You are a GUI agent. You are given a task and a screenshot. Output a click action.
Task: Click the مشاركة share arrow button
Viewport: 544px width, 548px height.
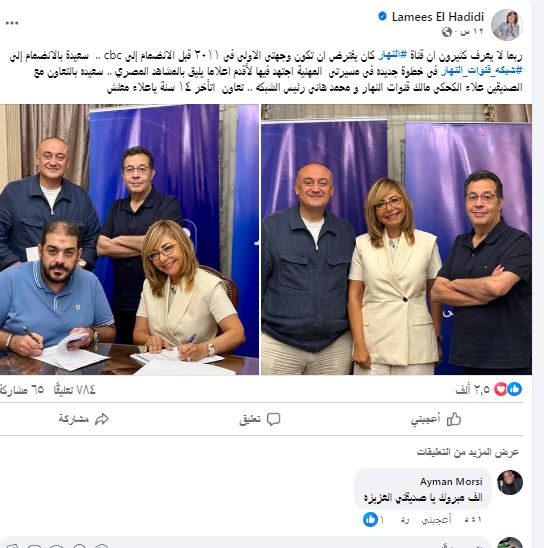tap(84, 419)
